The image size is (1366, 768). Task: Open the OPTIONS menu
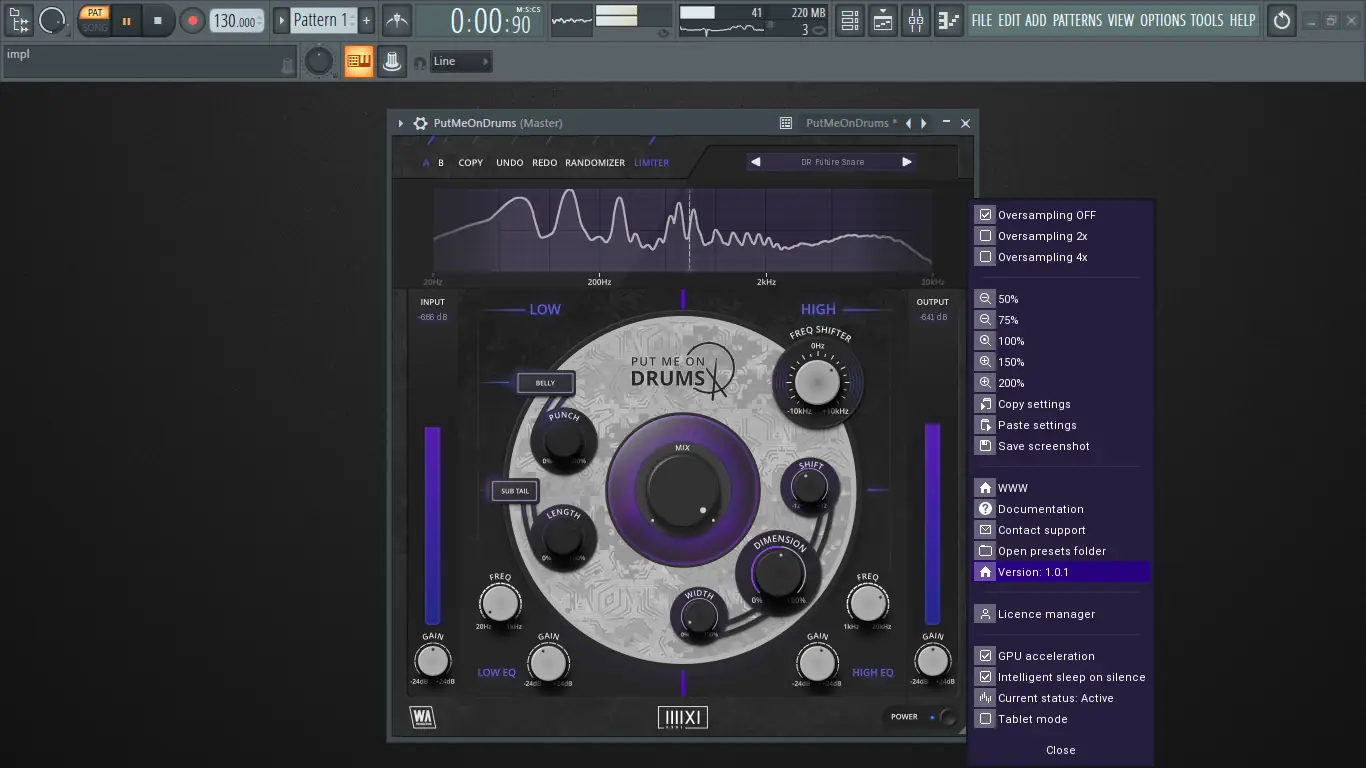point(1163,20)
